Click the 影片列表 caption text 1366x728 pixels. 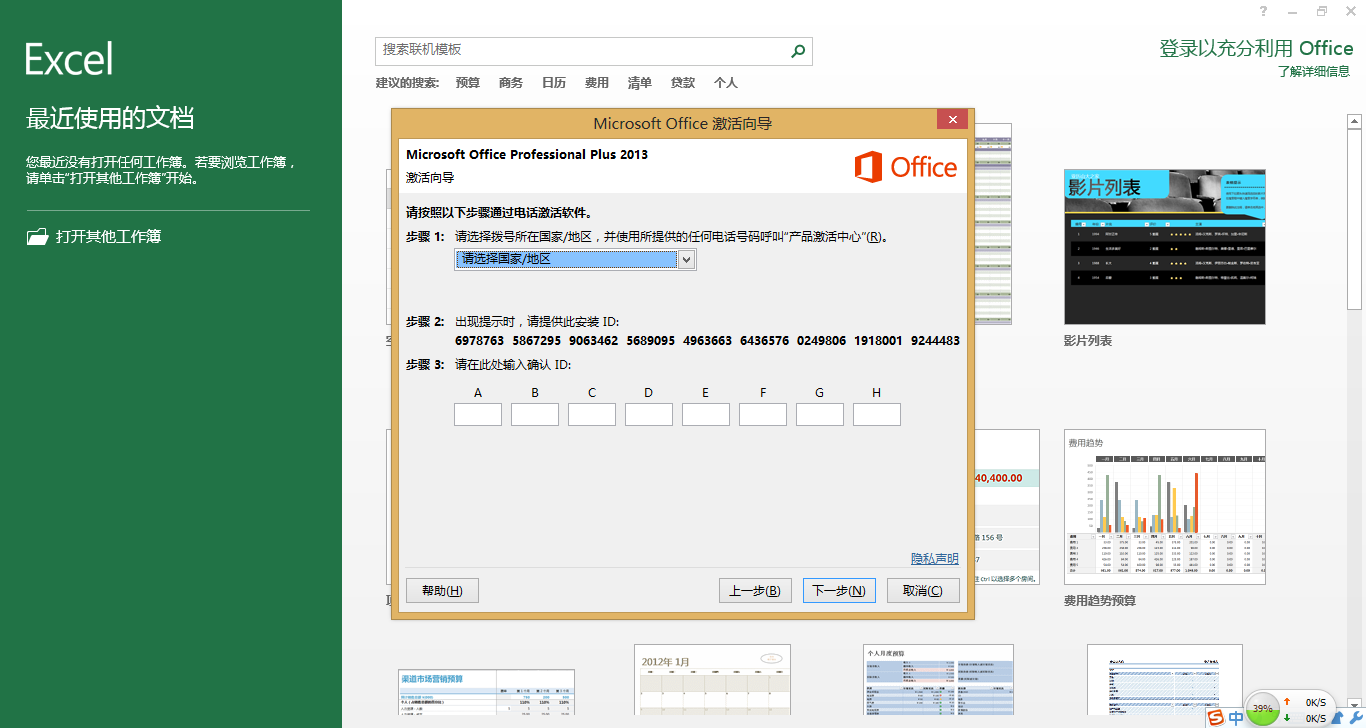click(x=1088, y=341)
